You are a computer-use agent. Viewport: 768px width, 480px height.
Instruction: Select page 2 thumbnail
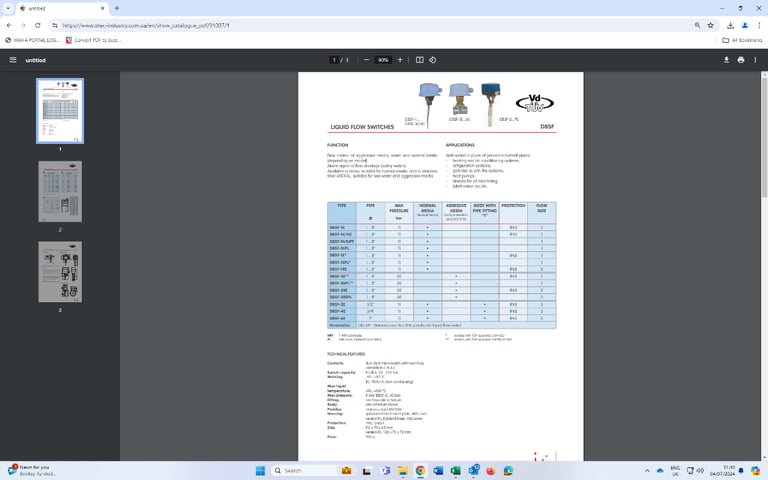point(60,192)
